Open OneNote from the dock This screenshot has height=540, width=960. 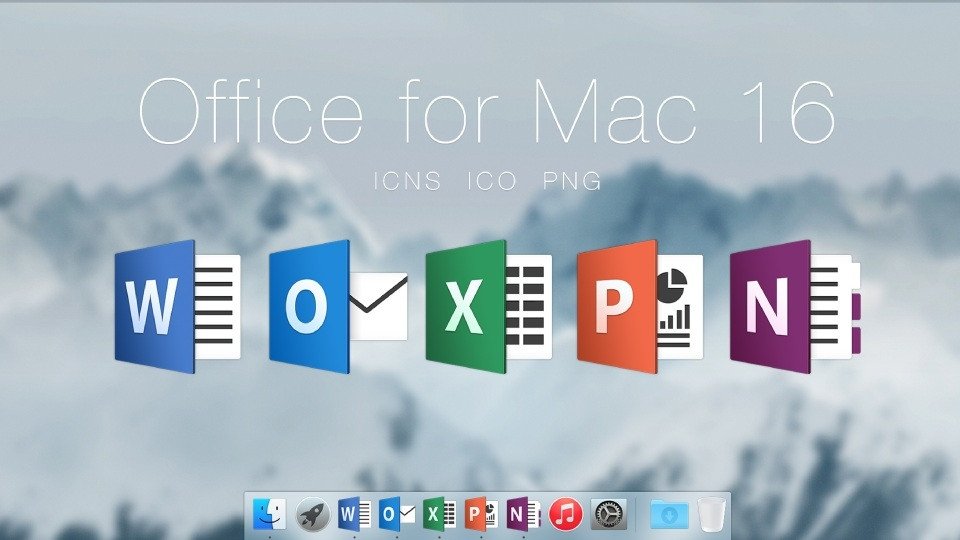(523, 514)
